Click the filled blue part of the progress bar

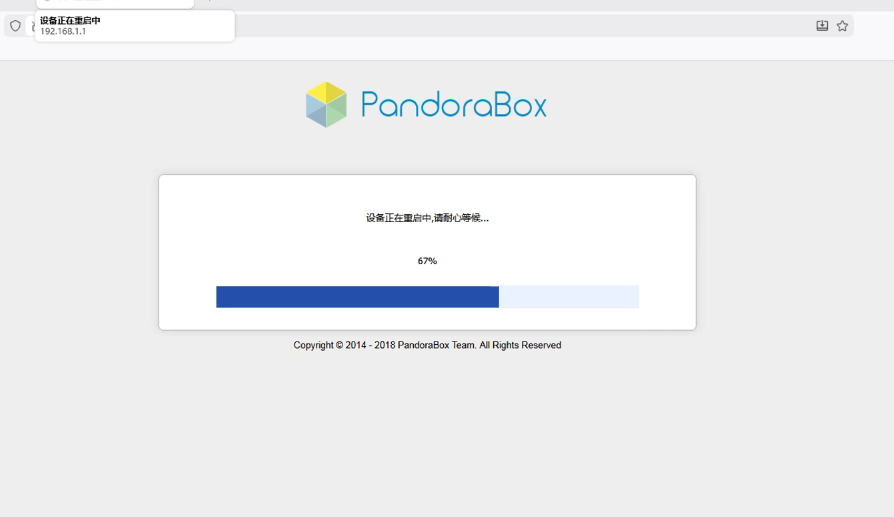(x=357, y=297)
